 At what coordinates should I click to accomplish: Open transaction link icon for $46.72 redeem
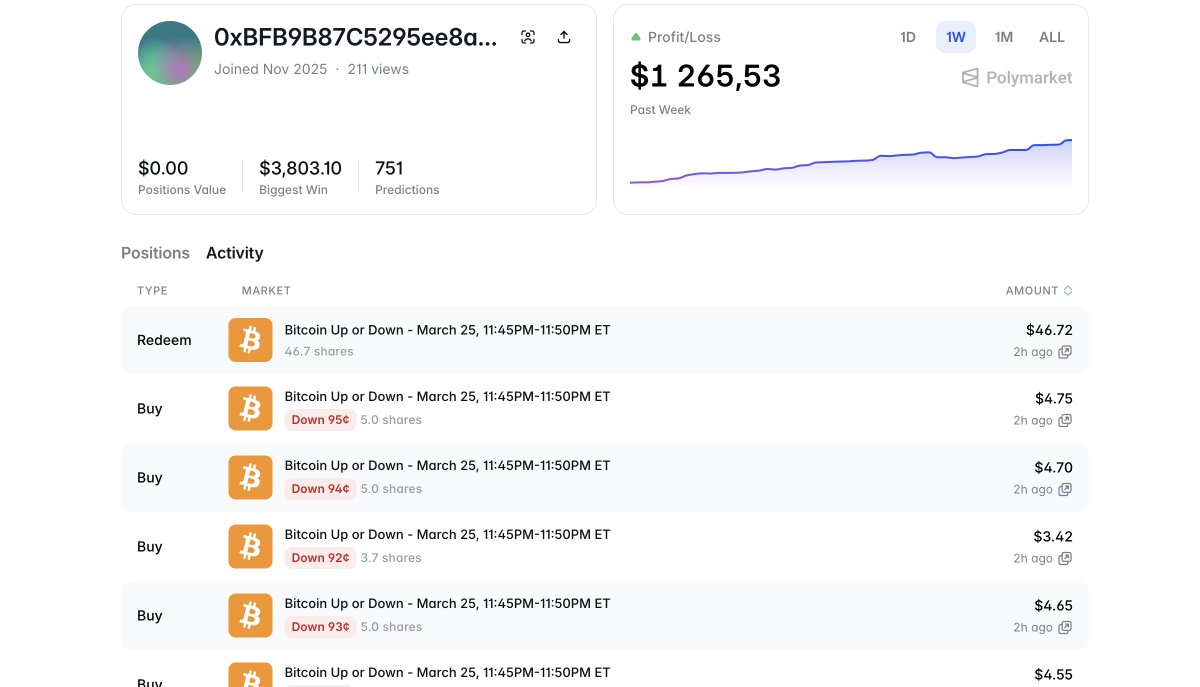point(1065,352)
